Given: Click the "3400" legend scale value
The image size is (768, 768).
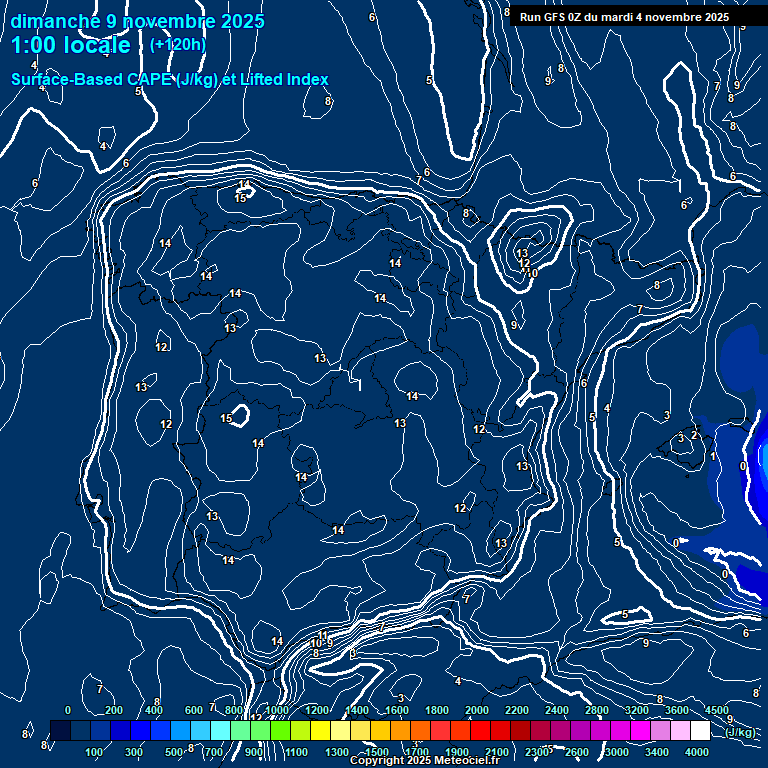Looking at the screenshot, I should 657,752.
